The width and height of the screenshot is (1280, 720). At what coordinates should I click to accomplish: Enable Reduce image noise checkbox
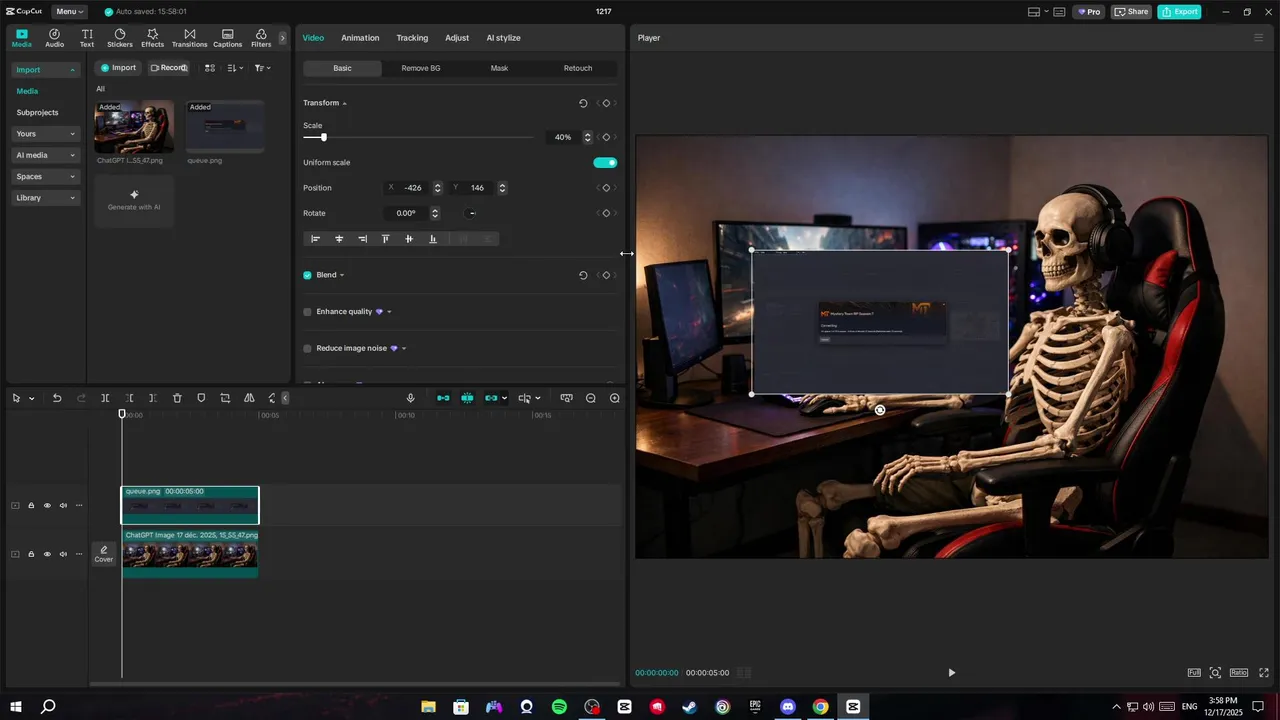308,349
